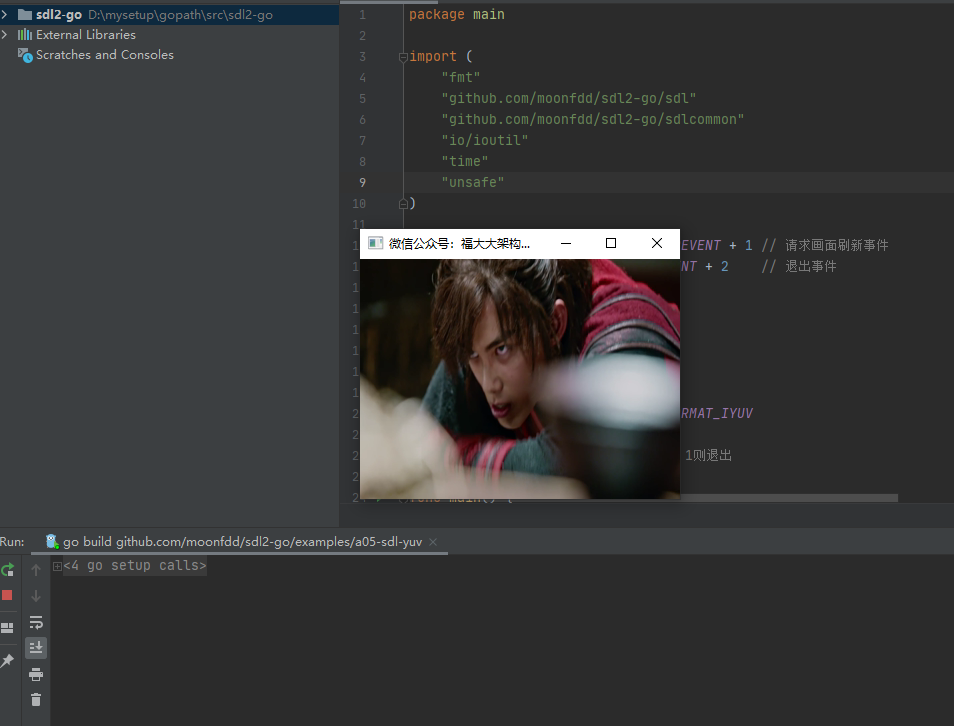Click the 'Run:' panel label
The height and width of the screenshot is (726, 954).
click(x=12, y=542)
